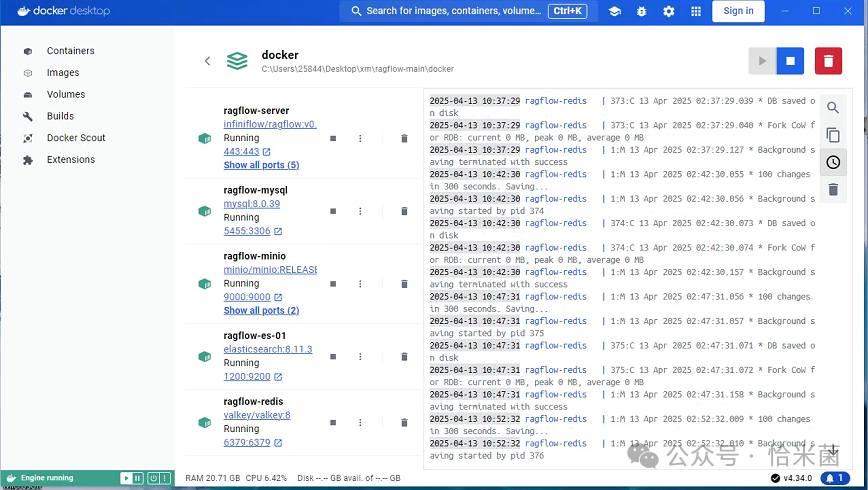868x490 pixels.
Task: Open the minio/minio image link
Action: coord(270,270)
